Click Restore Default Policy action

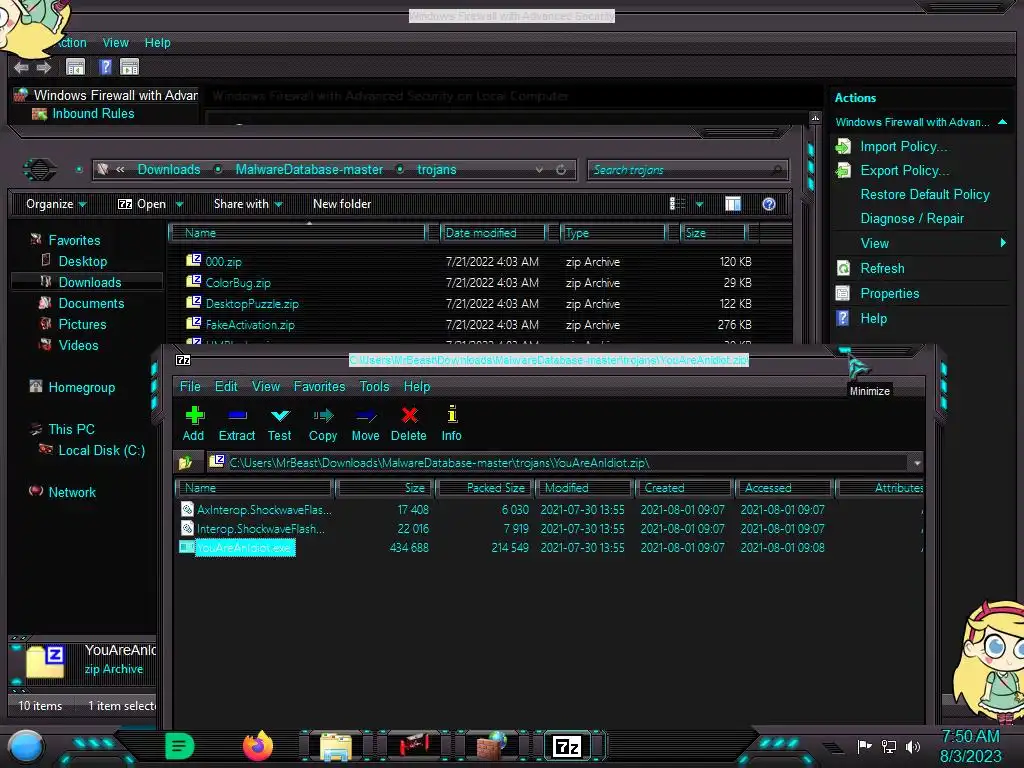tap(925, 195)
